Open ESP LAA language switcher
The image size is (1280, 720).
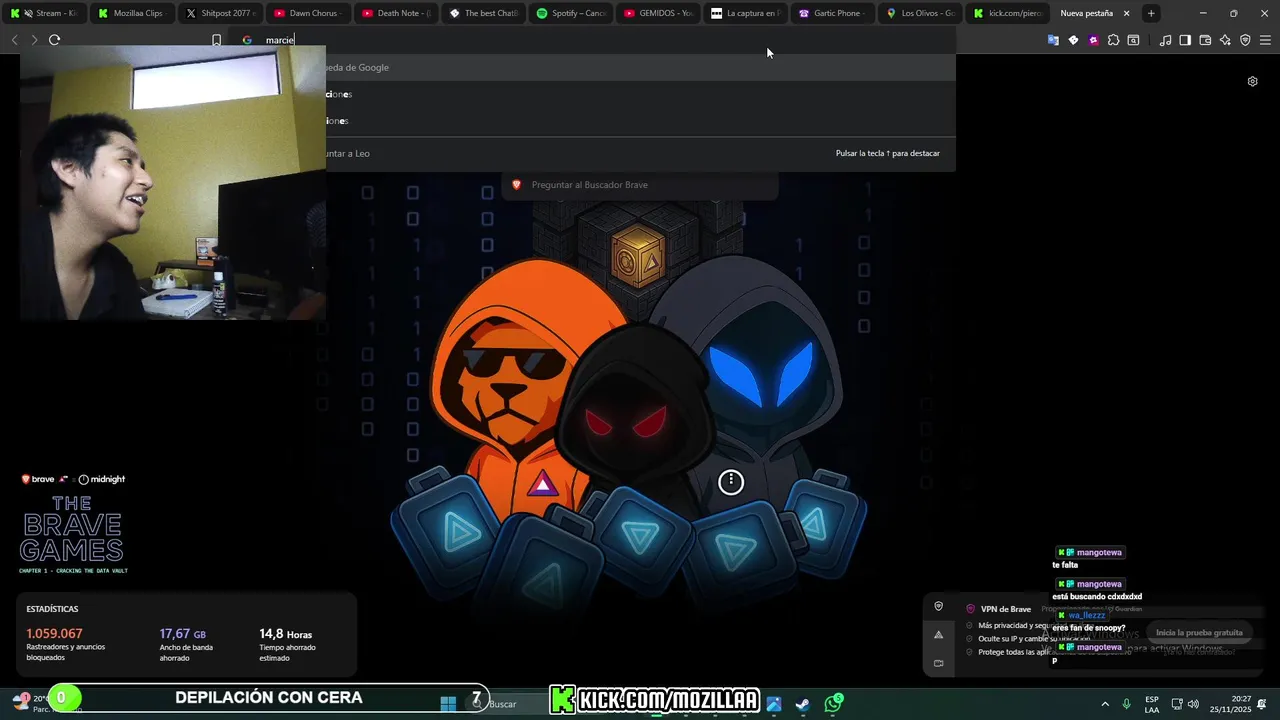[1152, 704]
